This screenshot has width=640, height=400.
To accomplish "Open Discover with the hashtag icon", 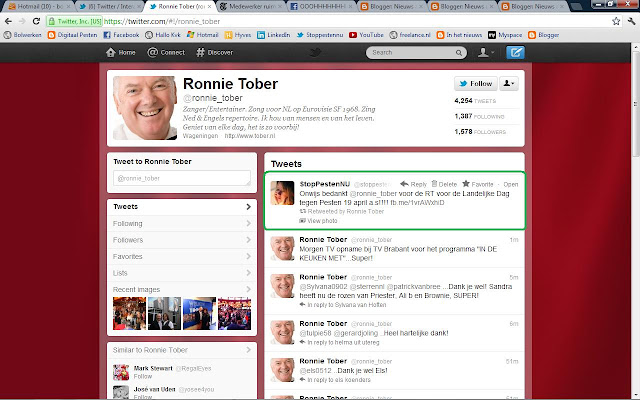I will [200, 52].
